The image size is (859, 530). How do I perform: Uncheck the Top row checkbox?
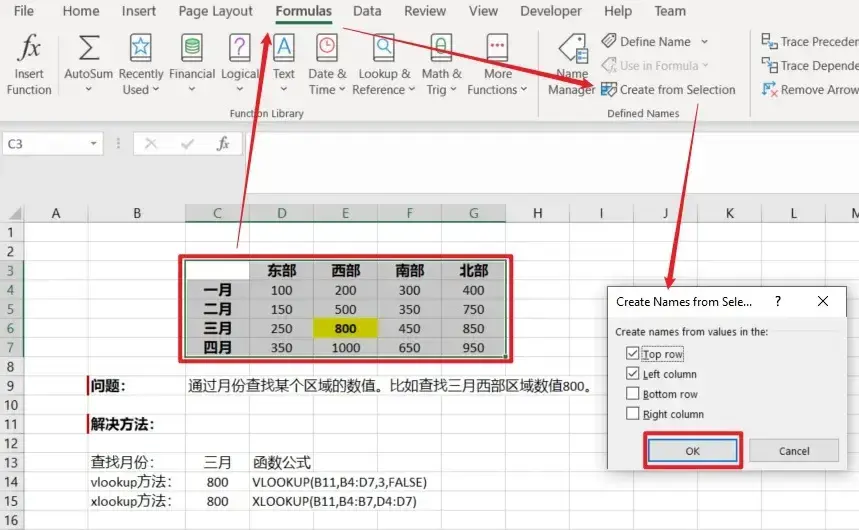coord(633,354)
